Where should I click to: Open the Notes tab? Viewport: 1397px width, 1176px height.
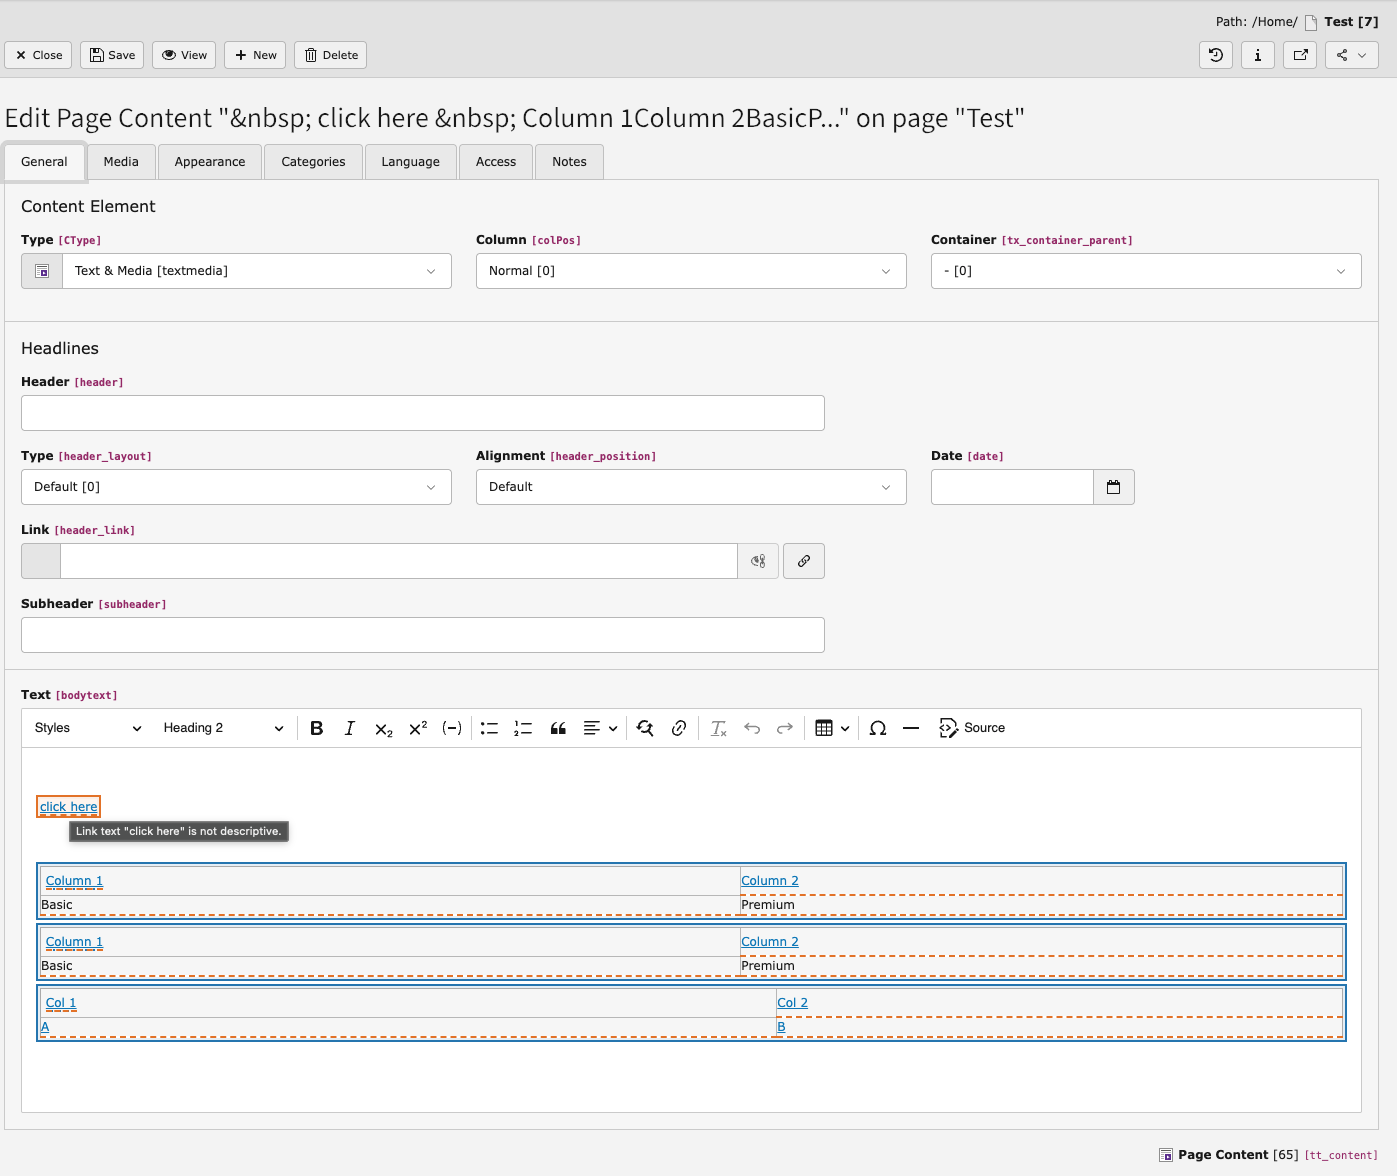(x=569, y=162)
